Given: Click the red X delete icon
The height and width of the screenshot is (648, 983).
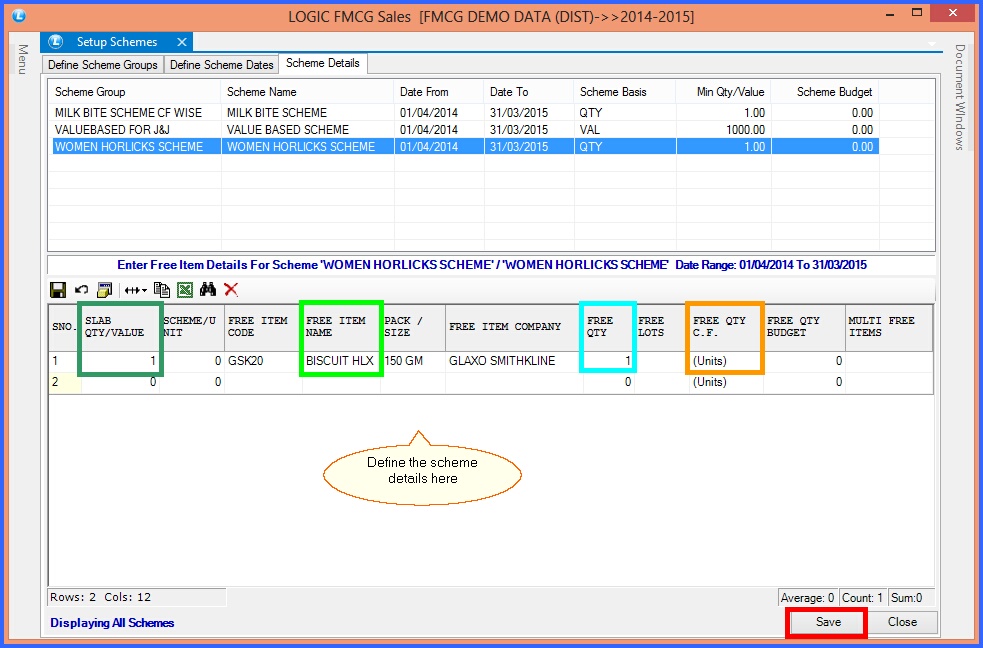Looking at the screenshot, I should click(231, 290).
